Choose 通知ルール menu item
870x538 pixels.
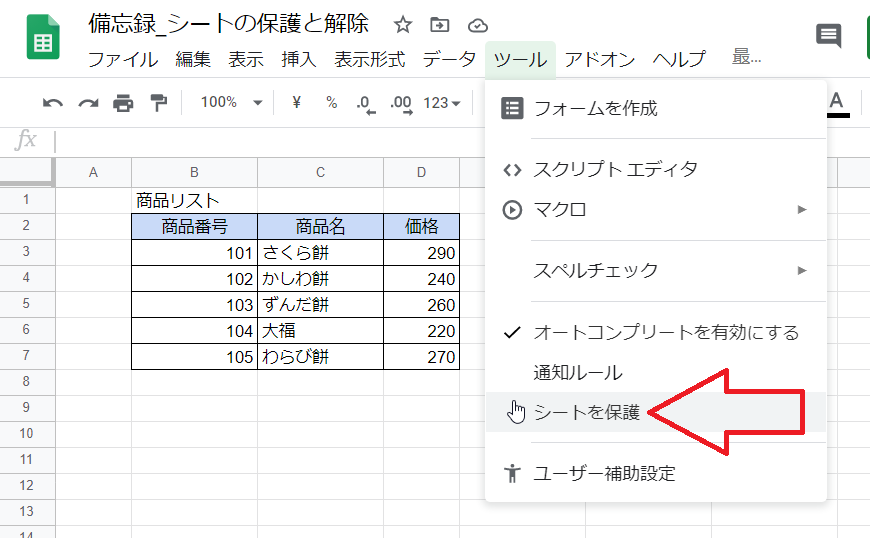655,373
